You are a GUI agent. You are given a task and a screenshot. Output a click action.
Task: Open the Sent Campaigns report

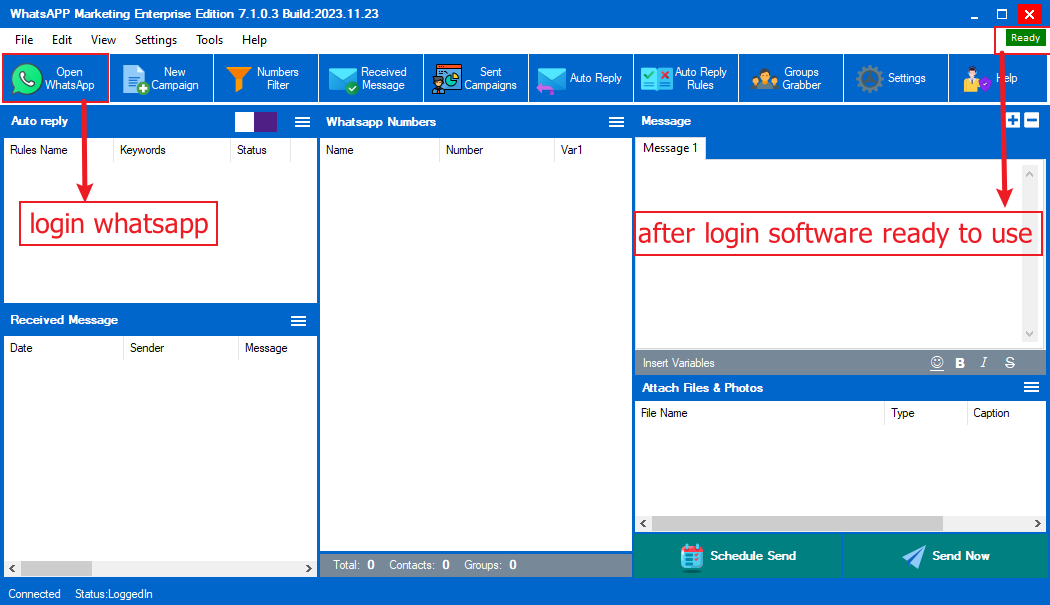click(476, 78)
